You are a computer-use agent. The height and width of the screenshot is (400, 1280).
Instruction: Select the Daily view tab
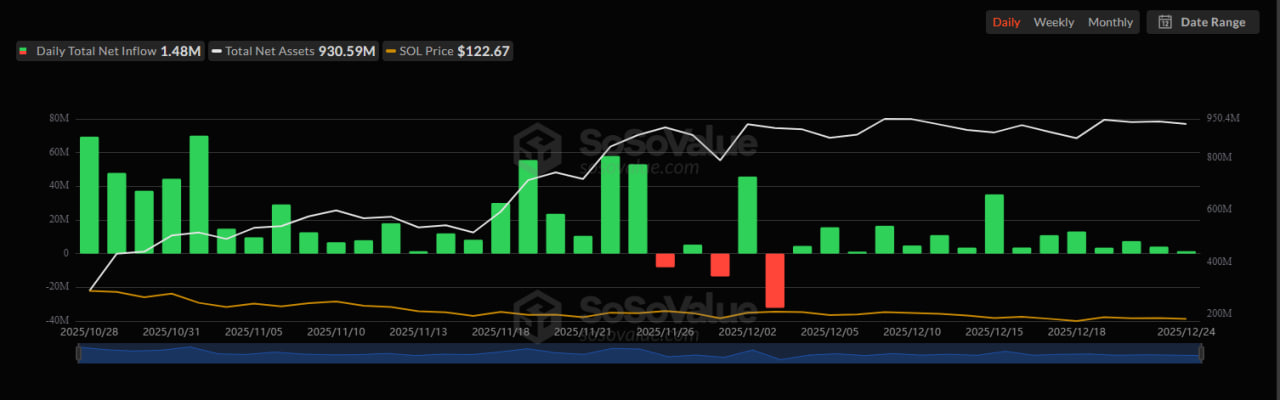[x=1006, y=22]
